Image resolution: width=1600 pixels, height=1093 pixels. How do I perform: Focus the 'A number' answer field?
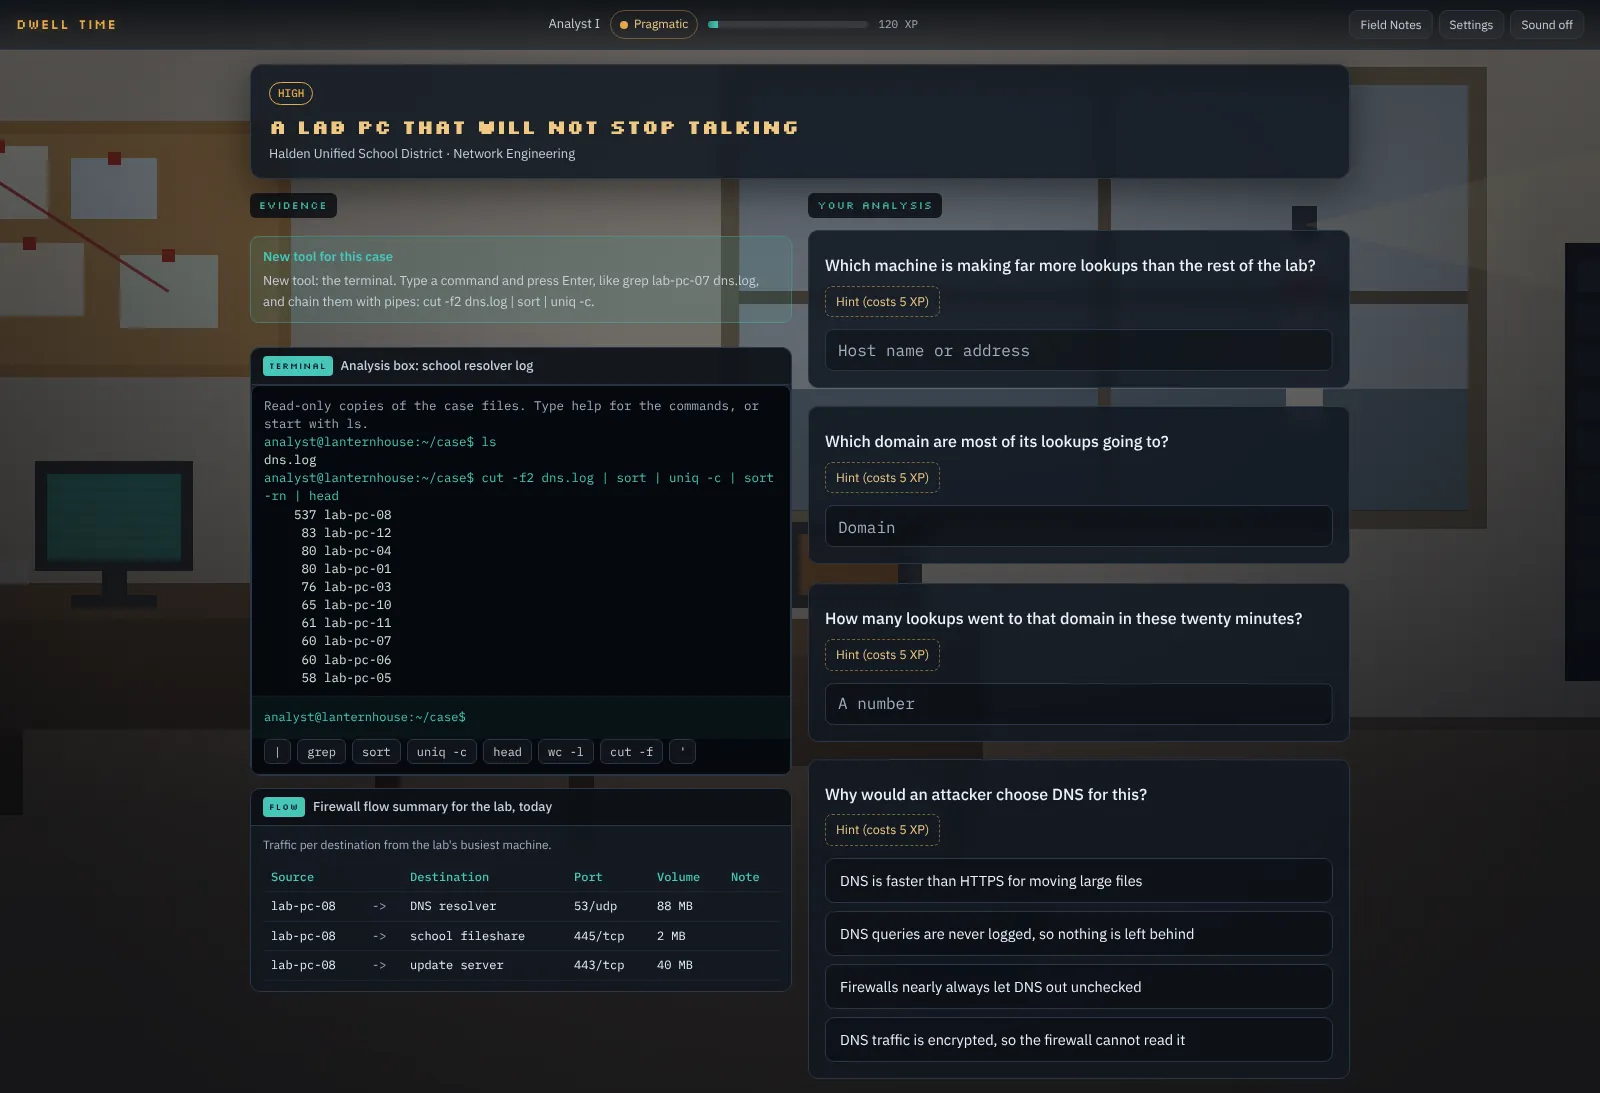click(1078, 704)
